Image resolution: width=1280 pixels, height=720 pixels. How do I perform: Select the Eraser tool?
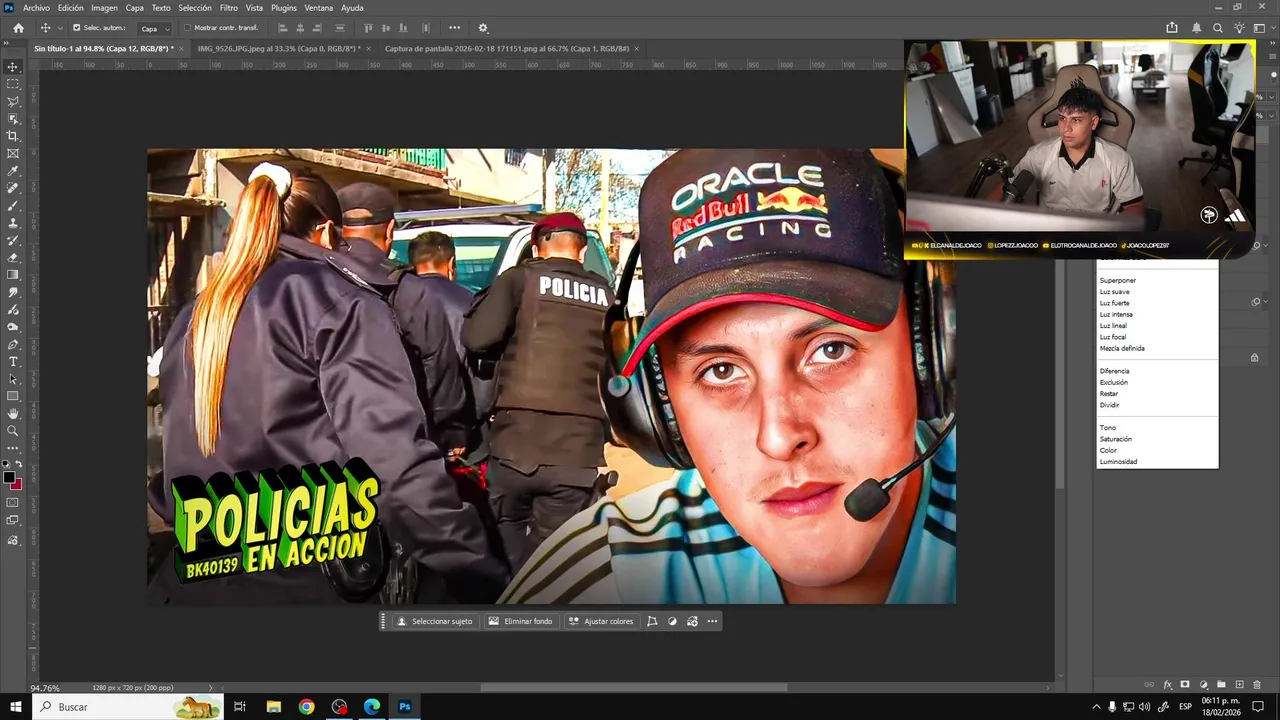(x=13, y=257)
